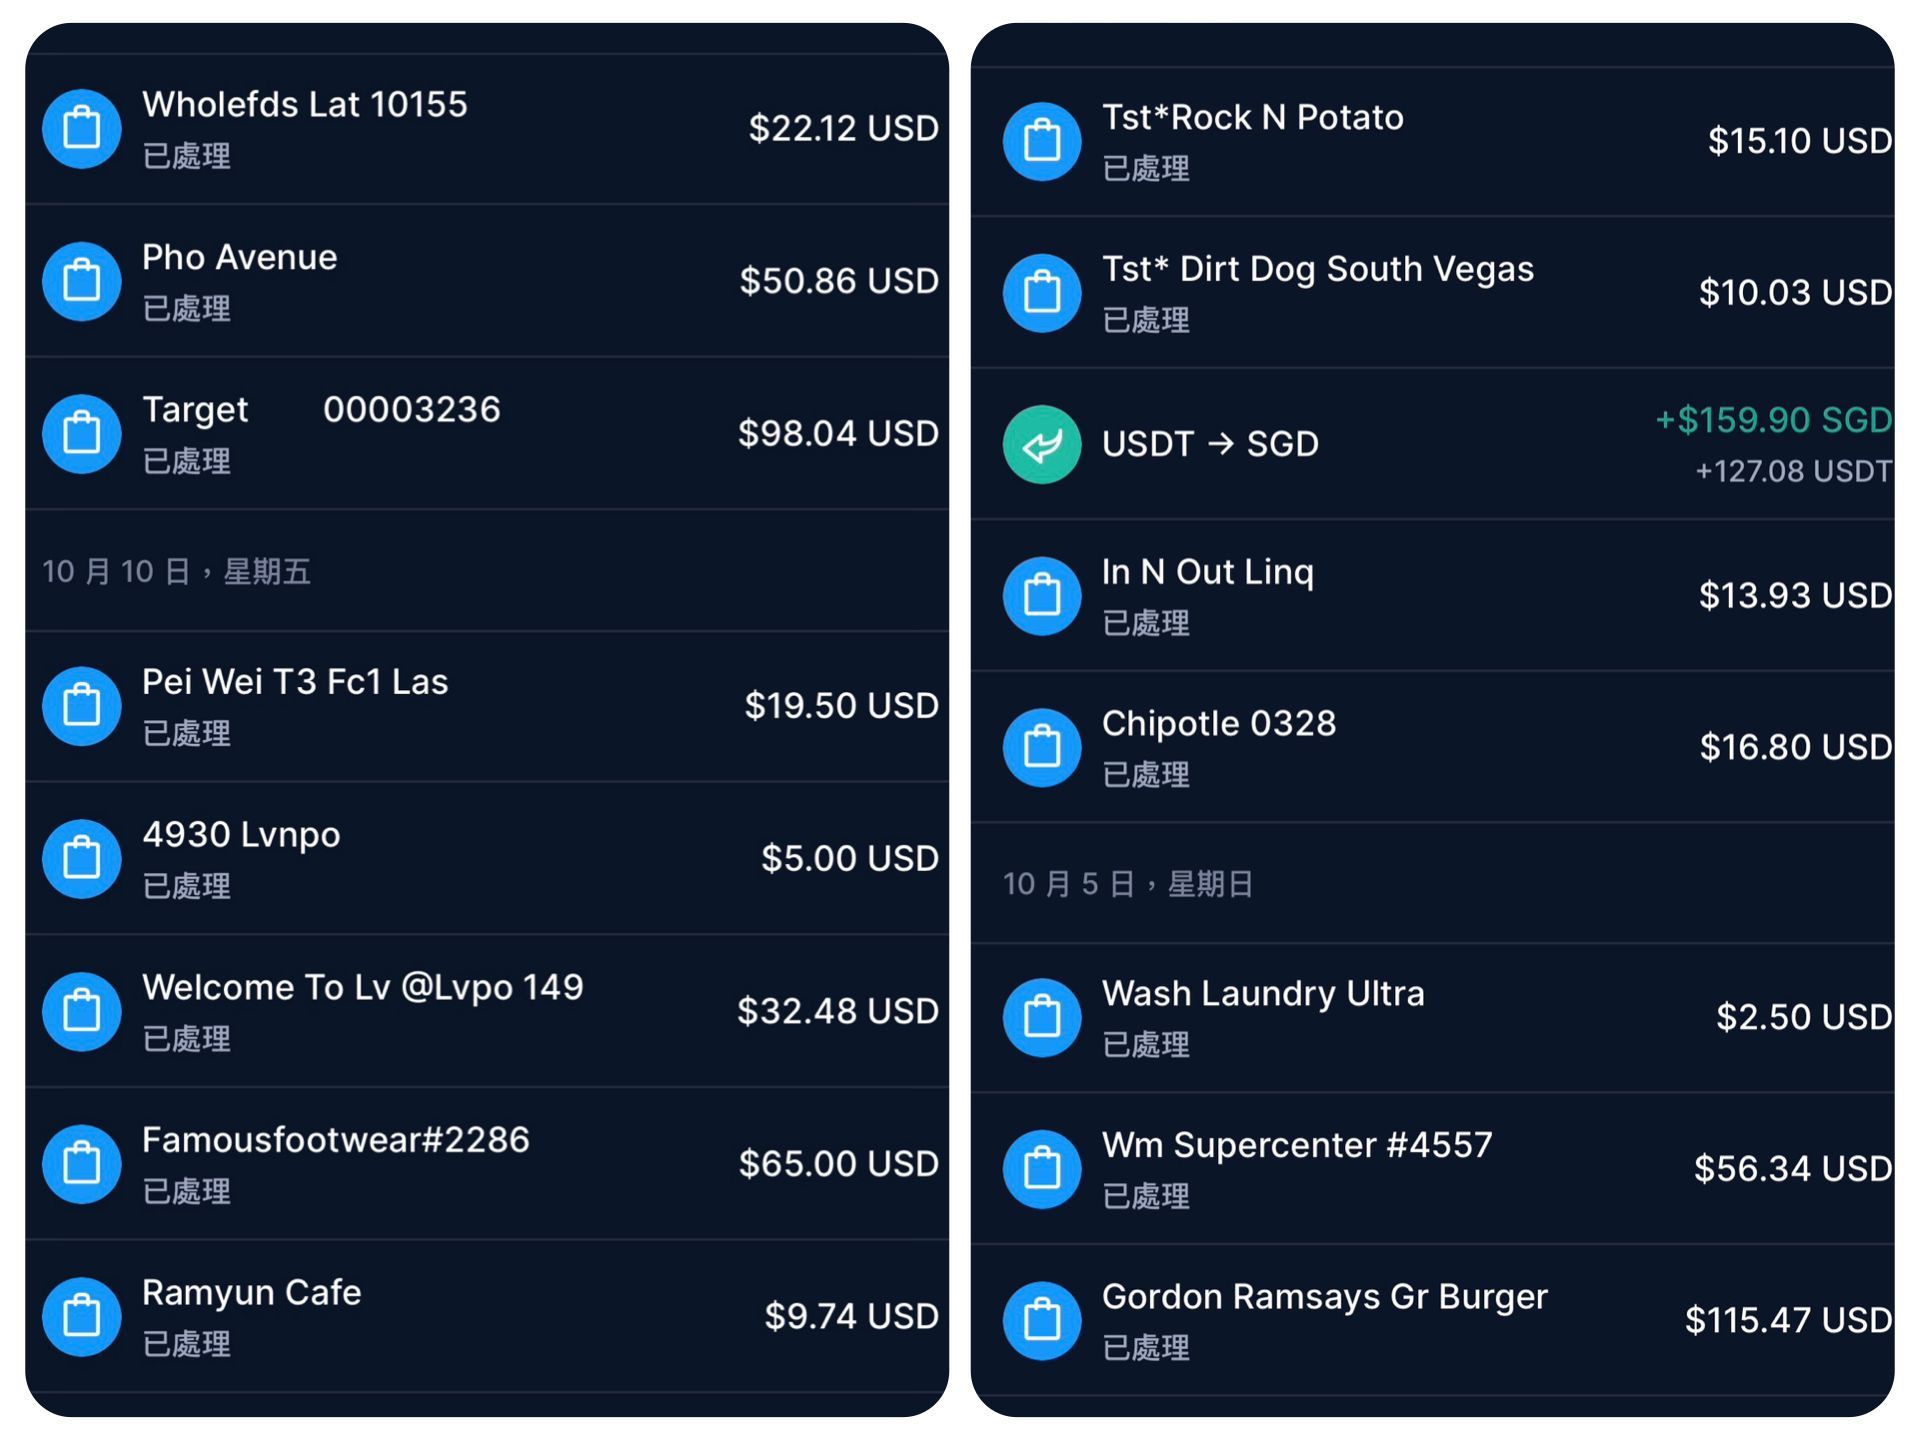This screenshot has width=1920, height=1440.
Task: Select the Target 00003236 shopping bag icon
Action: tap(82, 434)
